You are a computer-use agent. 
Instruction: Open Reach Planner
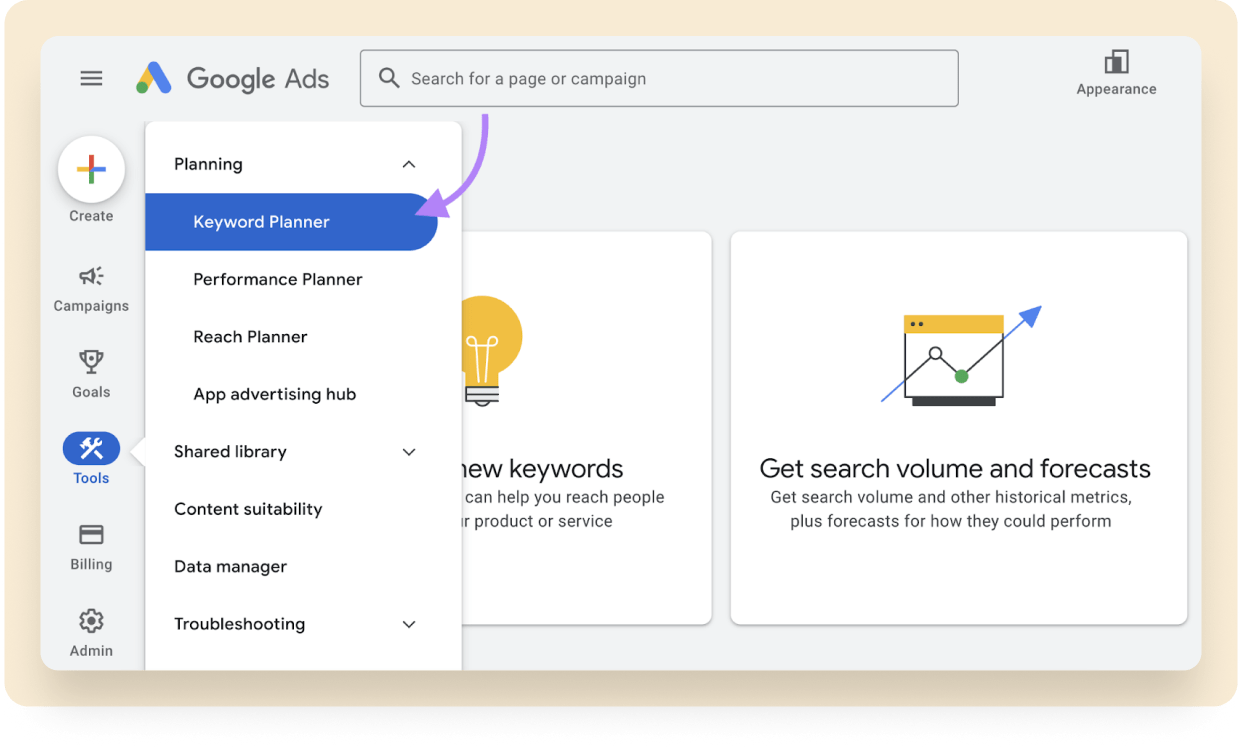coord(250,337)
